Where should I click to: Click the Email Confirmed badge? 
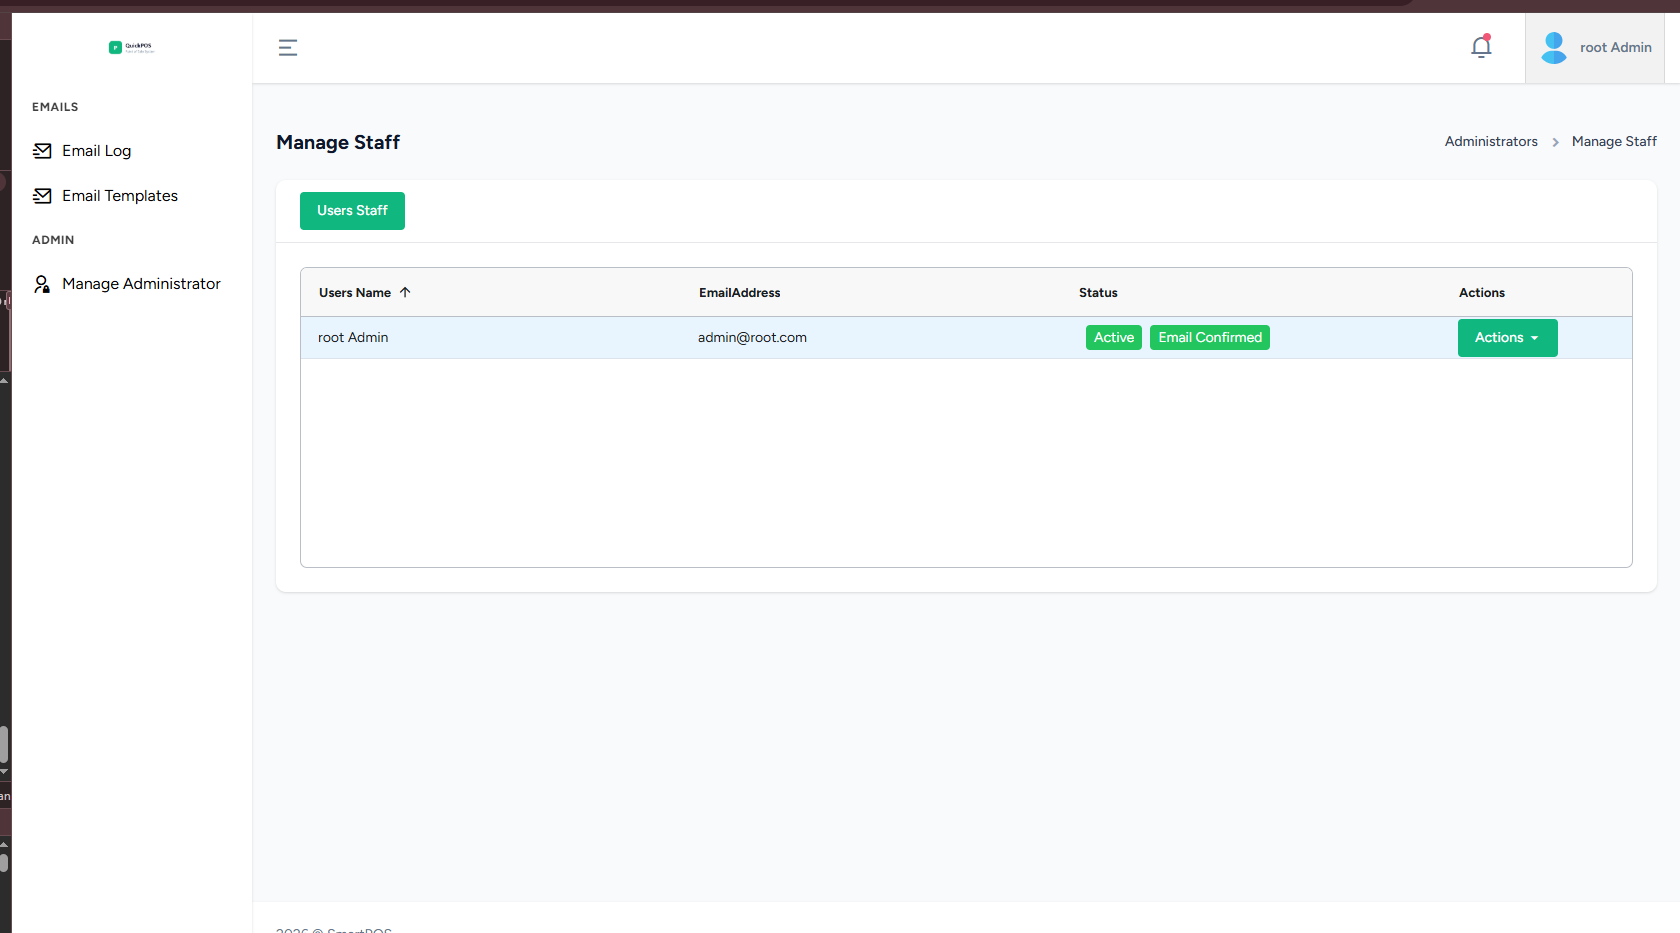pyautogui.click(x=1209, y=338)
